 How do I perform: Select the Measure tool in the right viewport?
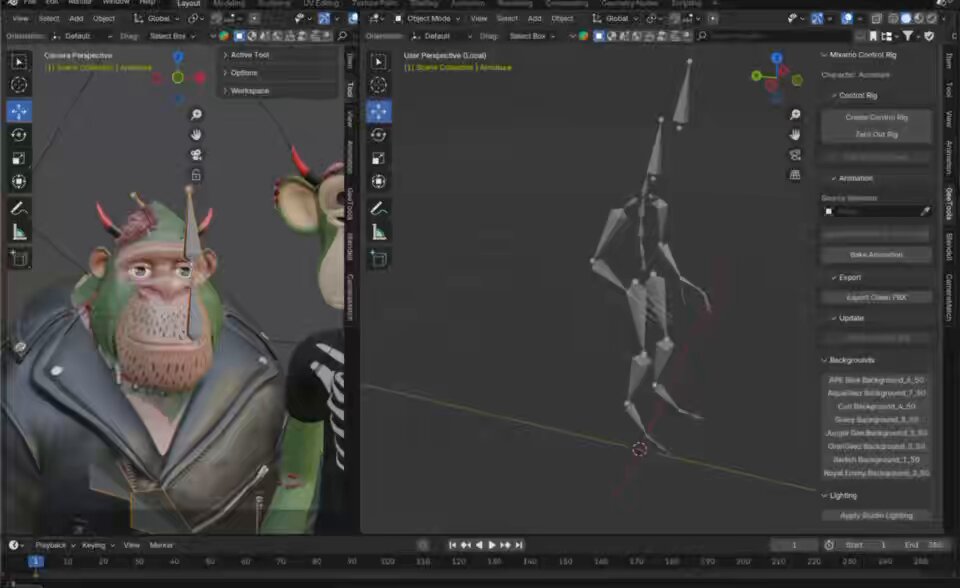click(x=378, y=233)
